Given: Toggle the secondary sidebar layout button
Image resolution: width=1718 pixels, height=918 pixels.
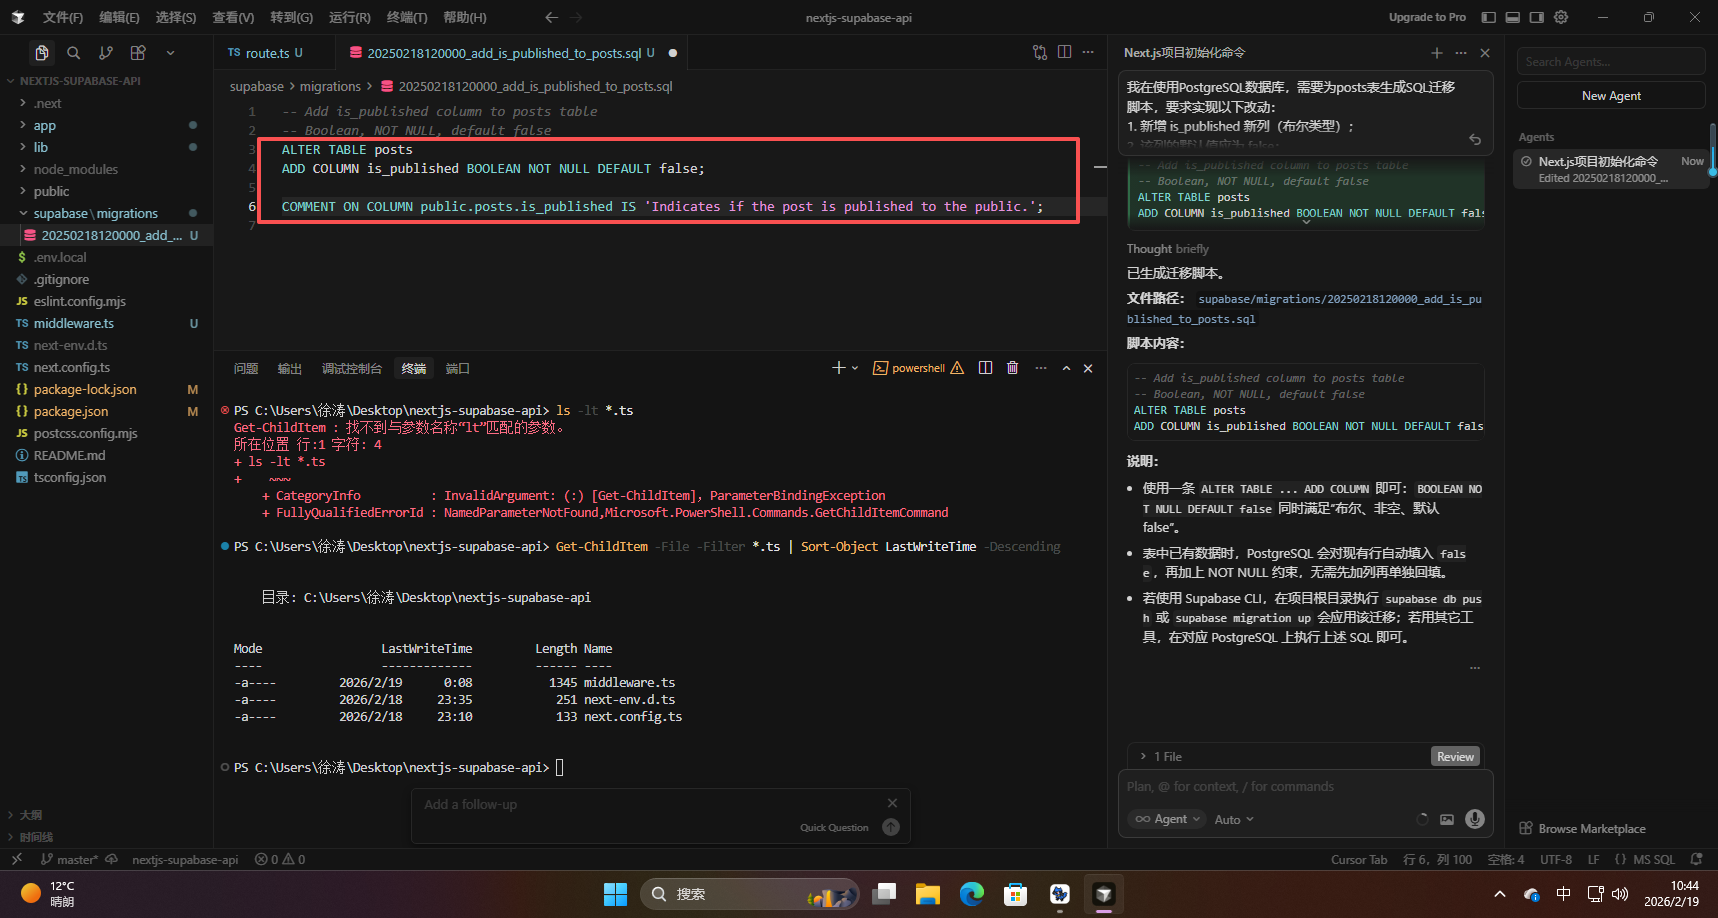Looking at the screenshot, I should [1536, 17].
